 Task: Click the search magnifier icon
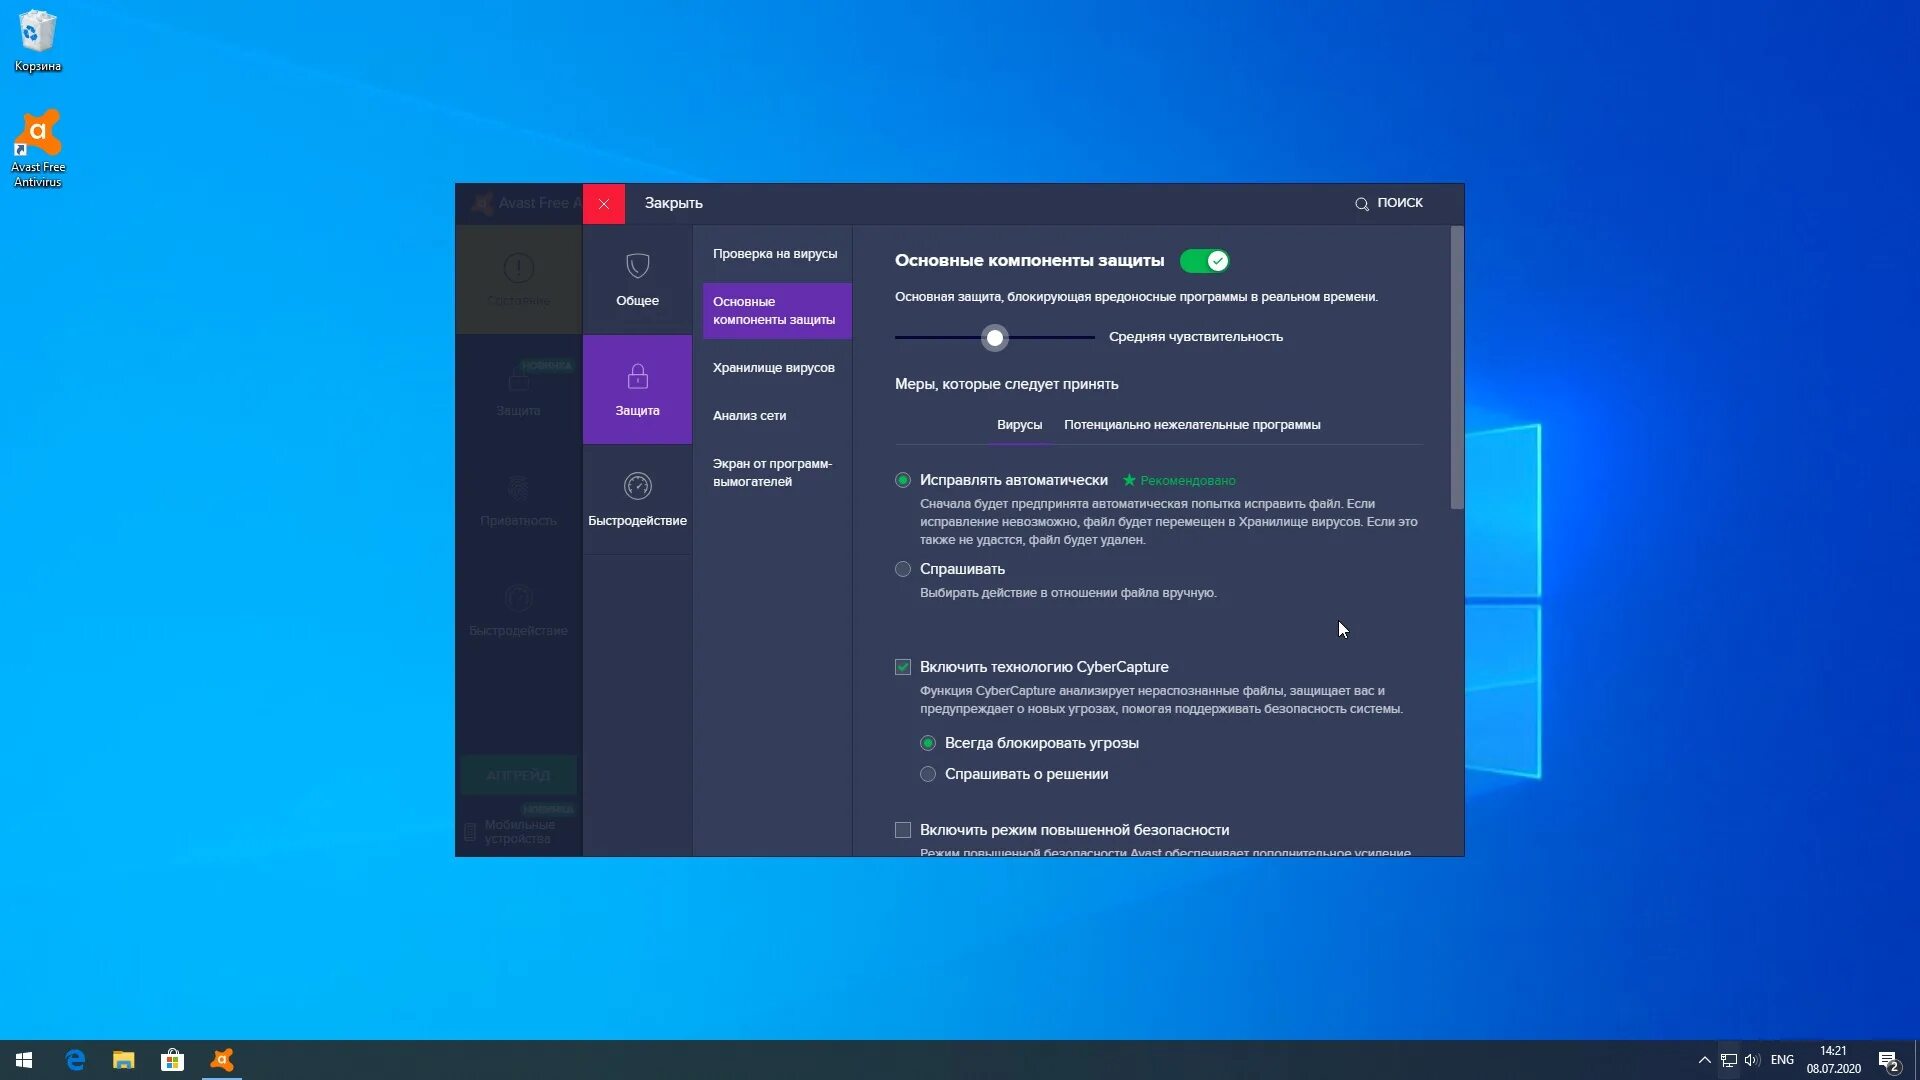pos(1361,204)
